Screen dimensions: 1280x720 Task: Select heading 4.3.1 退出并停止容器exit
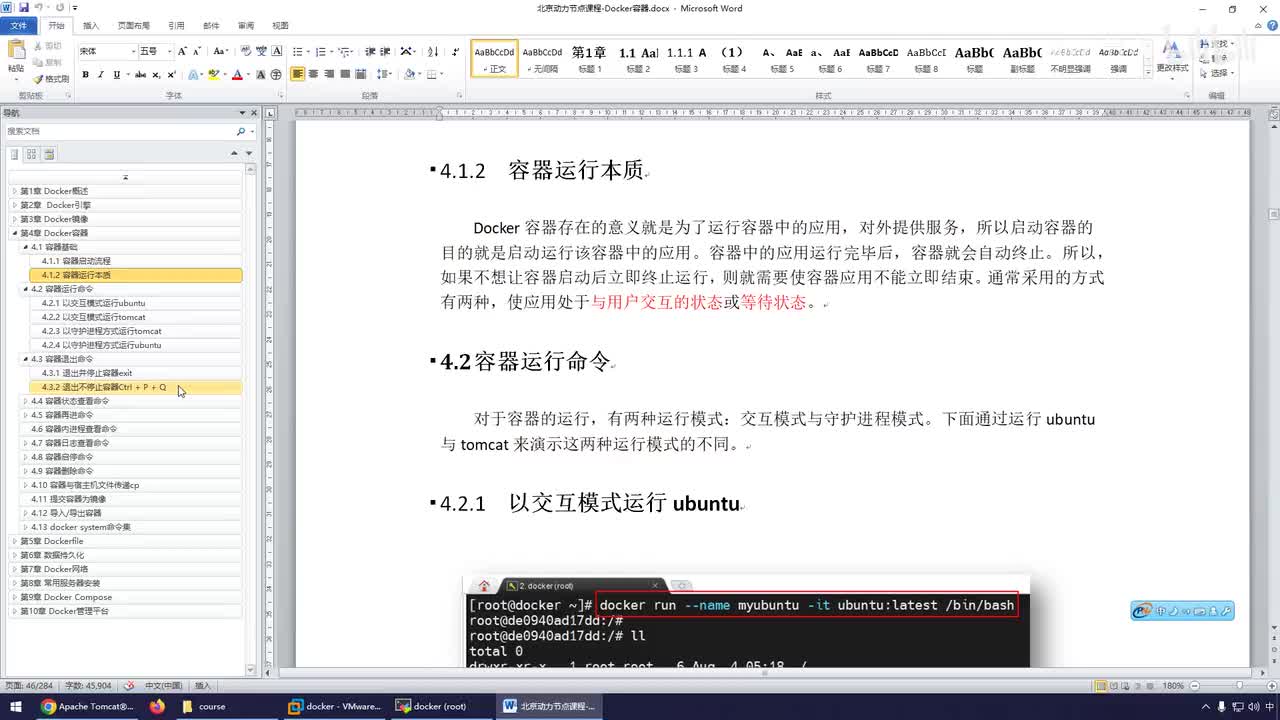tap(87, 373)
